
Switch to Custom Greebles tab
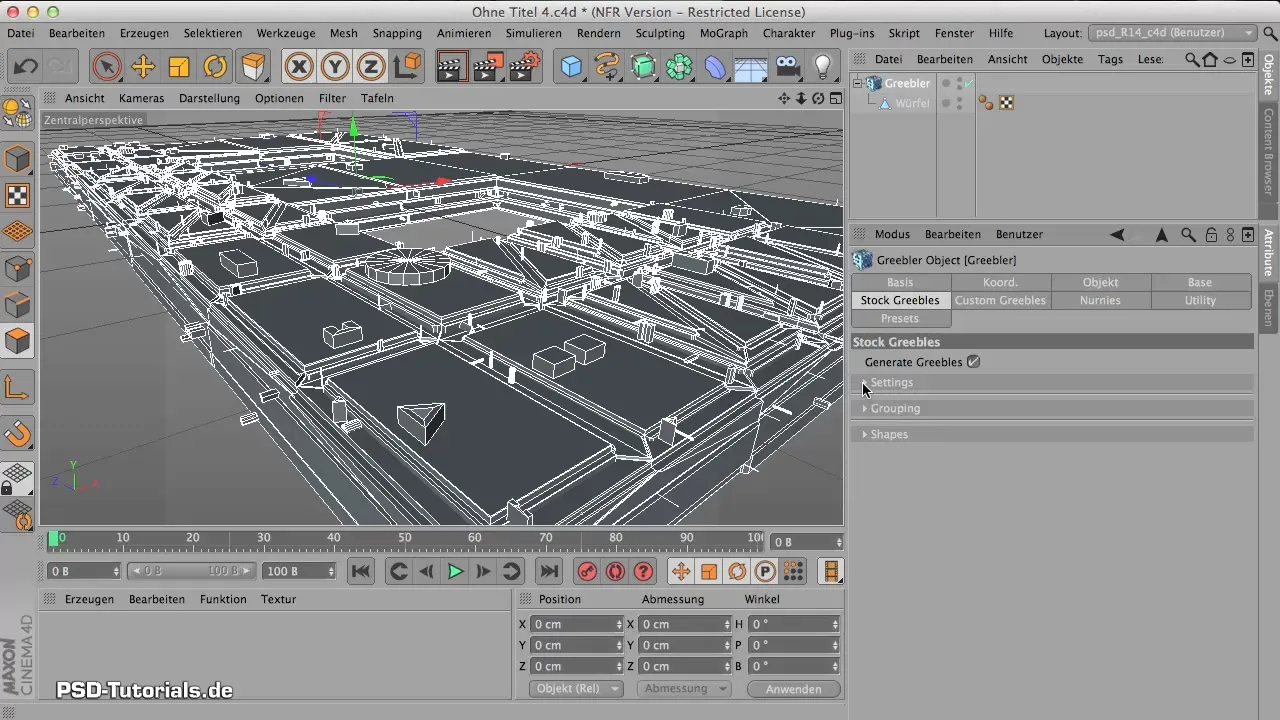pyautogui.click(x=1001, y=300)
